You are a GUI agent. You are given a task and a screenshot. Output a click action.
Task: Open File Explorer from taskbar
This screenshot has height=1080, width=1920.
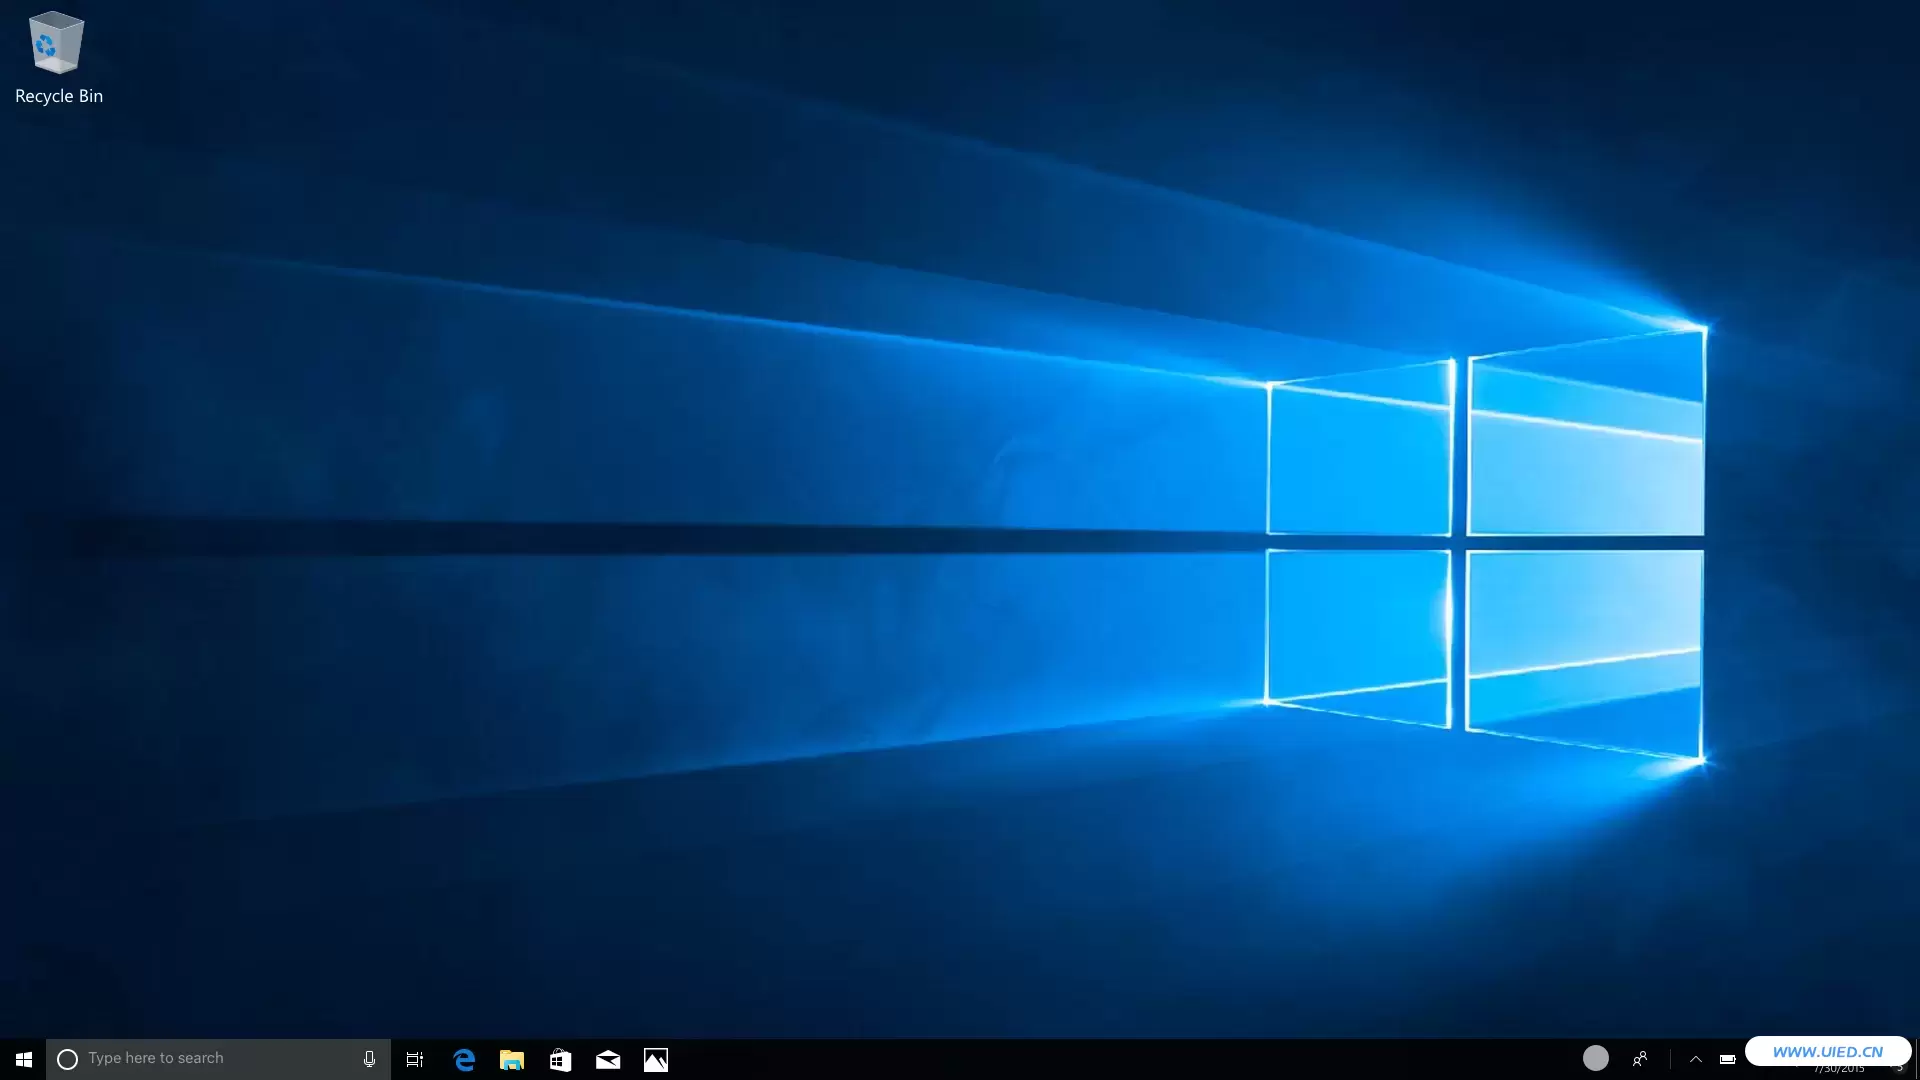512,1059
